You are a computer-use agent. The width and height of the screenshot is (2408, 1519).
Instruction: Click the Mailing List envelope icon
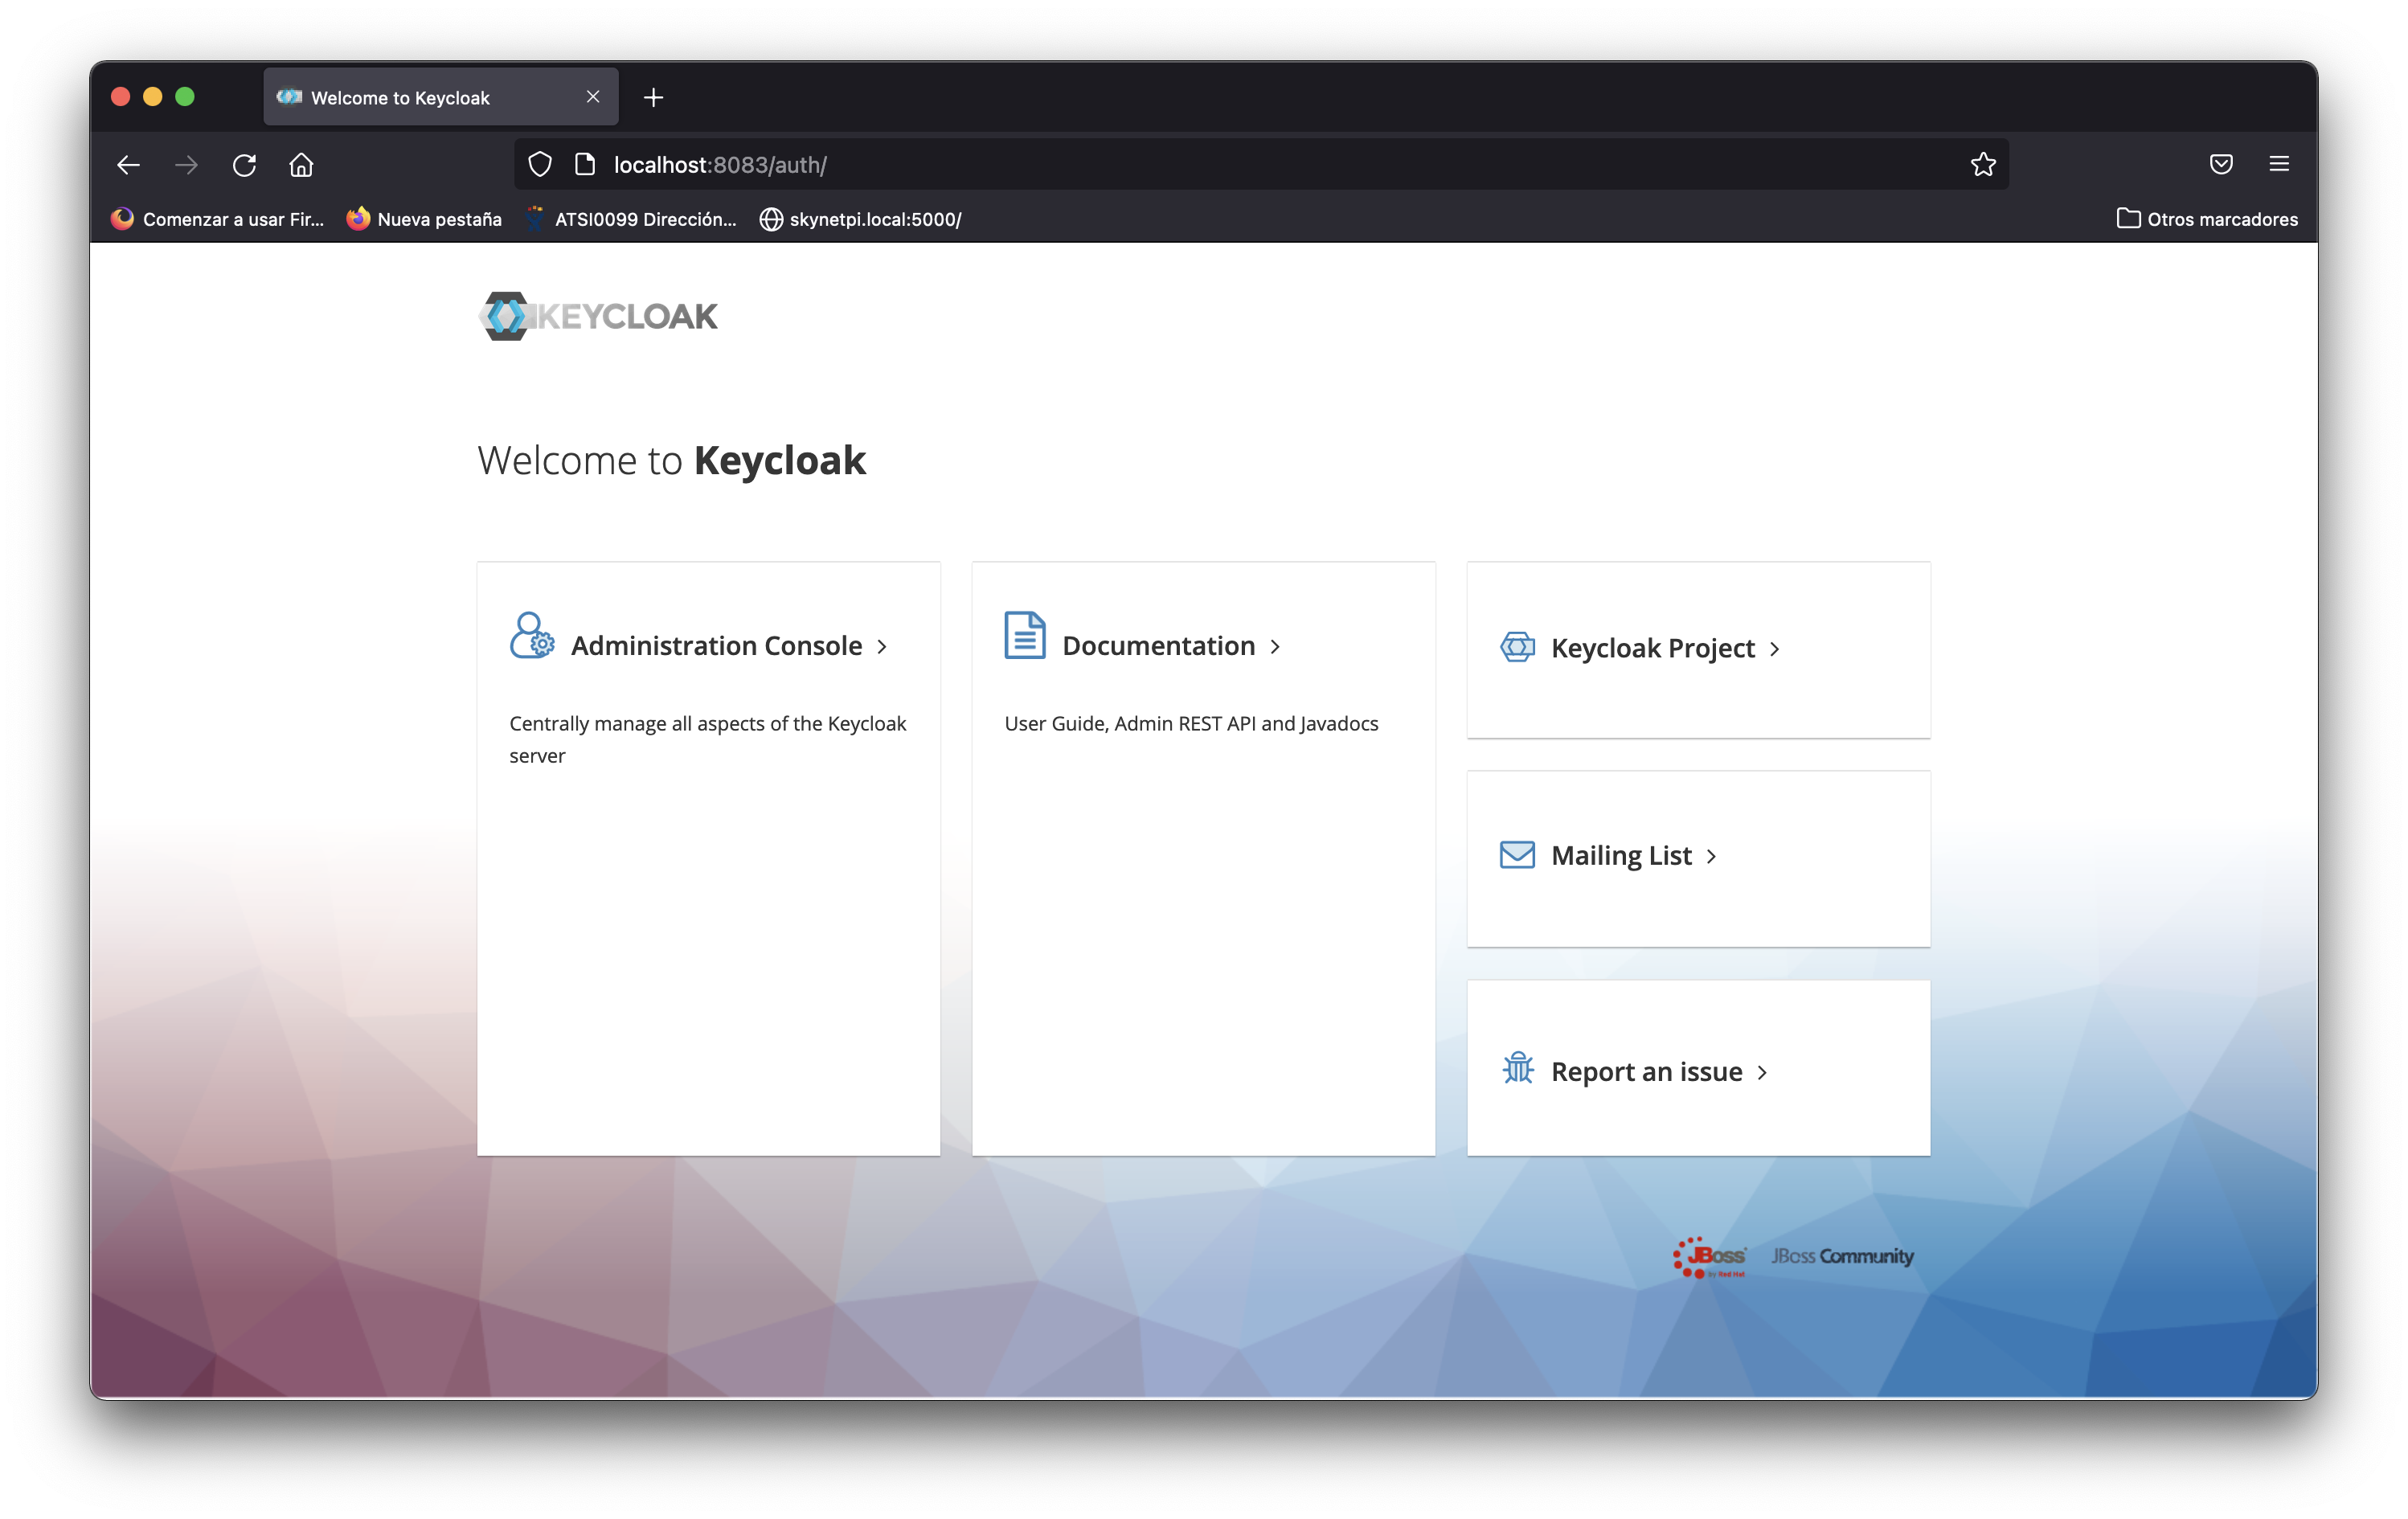(1517, 855)
